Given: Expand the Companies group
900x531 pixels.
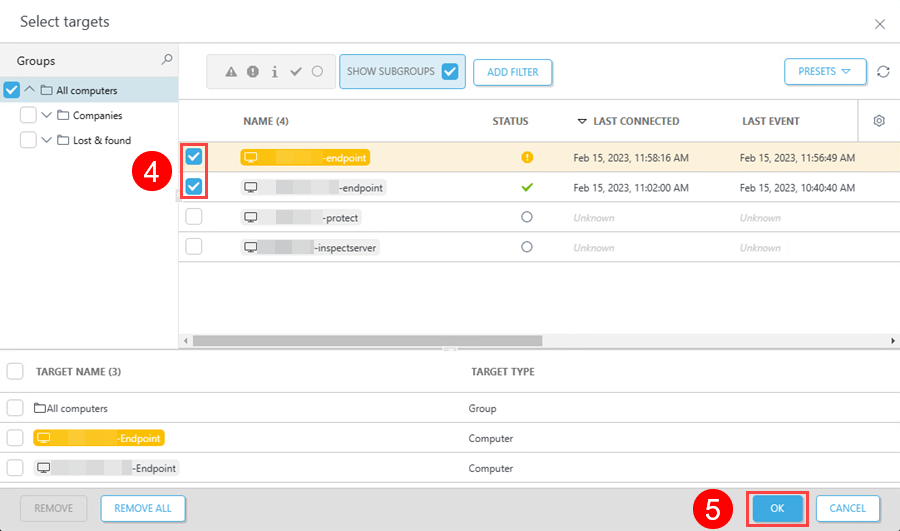Looking at the screenshot, I should click(46, 115).
